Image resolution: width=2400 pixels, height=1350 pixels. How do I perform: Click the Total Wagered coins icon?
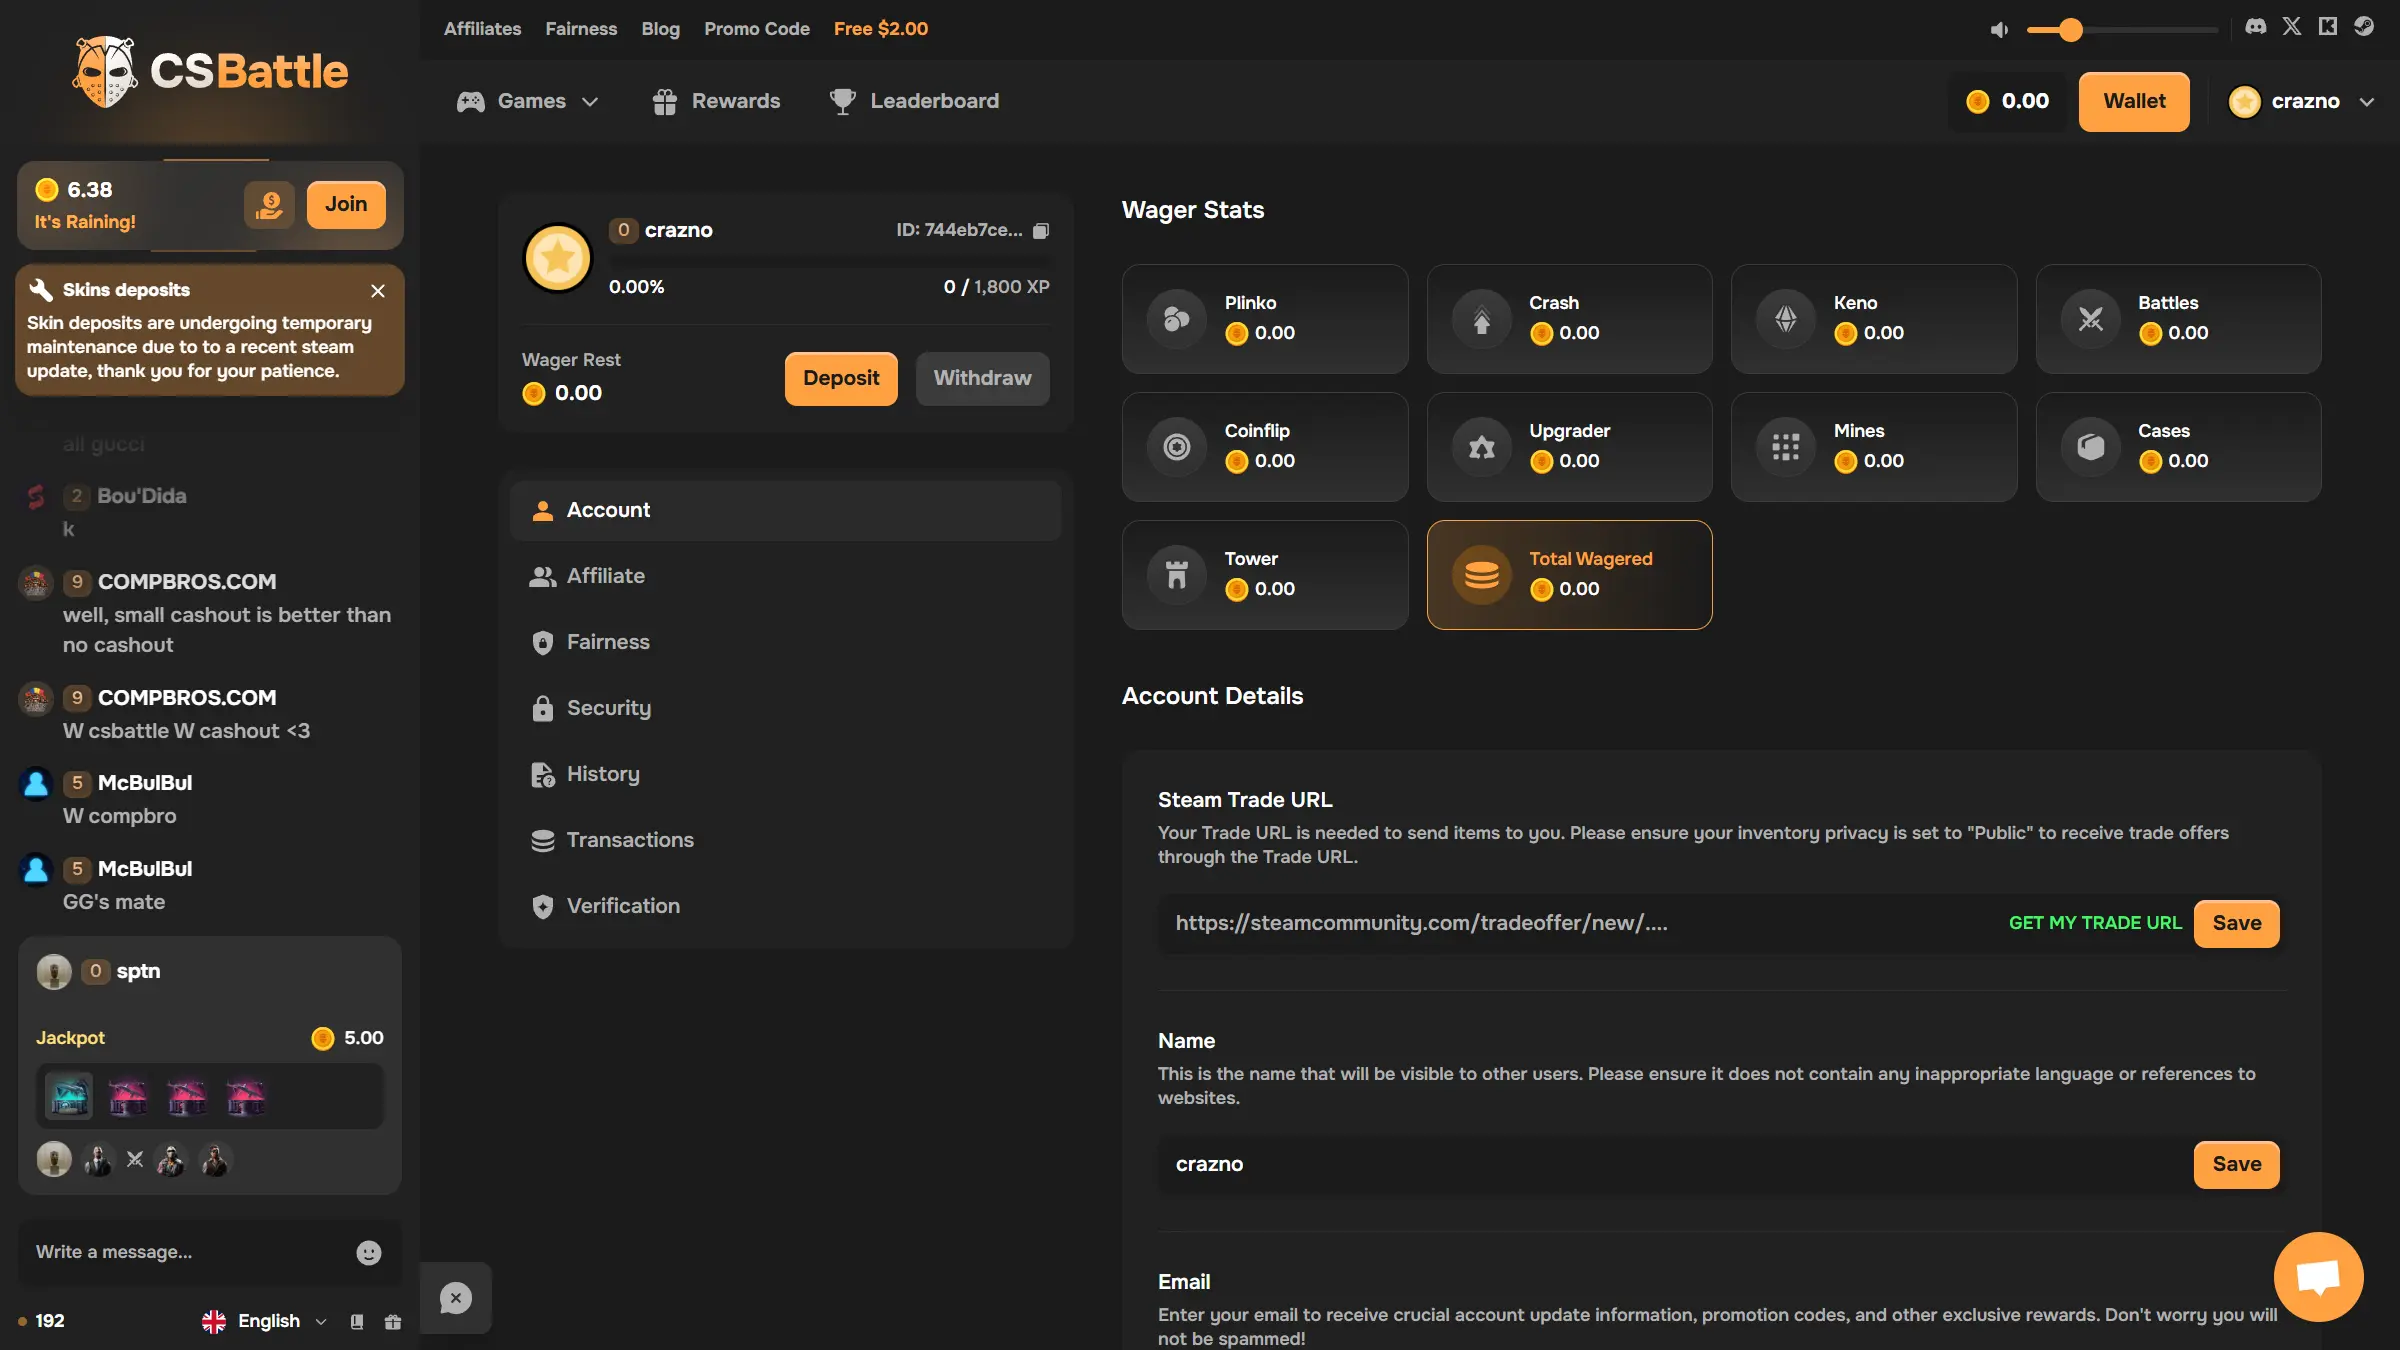click(x=1482, y=575)
